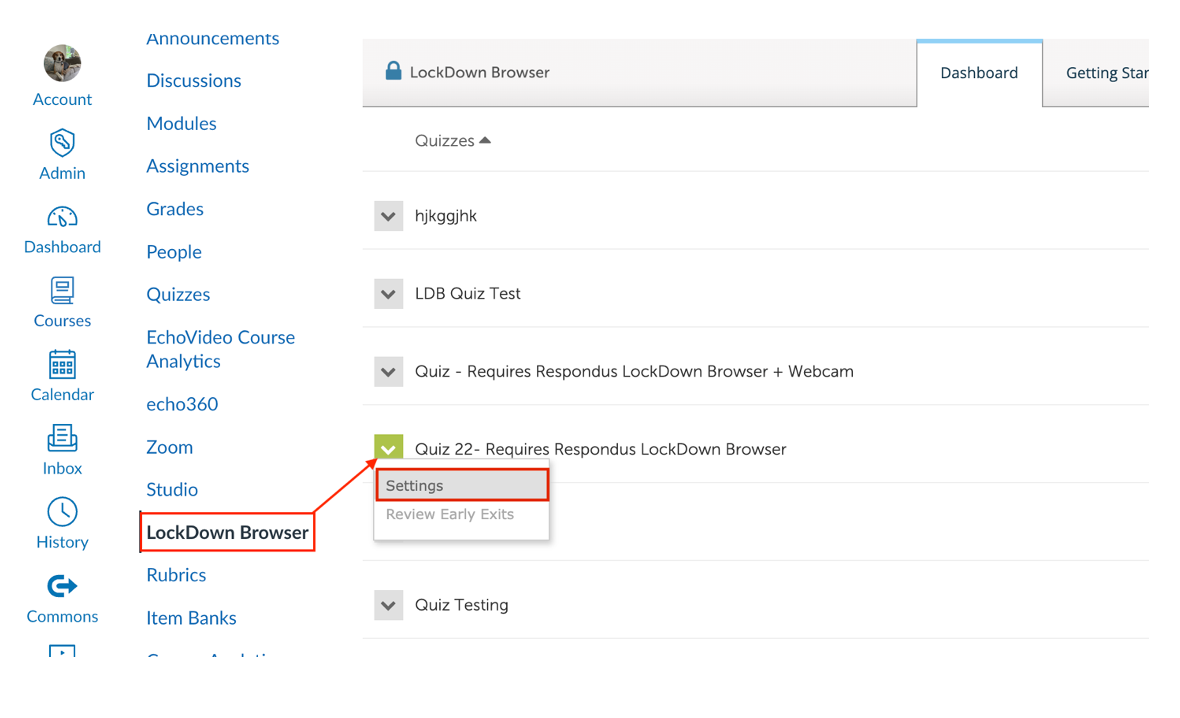The width and height of the screenshot is (1180, 718).
Task: Open Courses from the global navigation
Action: (x=62, y=291)
